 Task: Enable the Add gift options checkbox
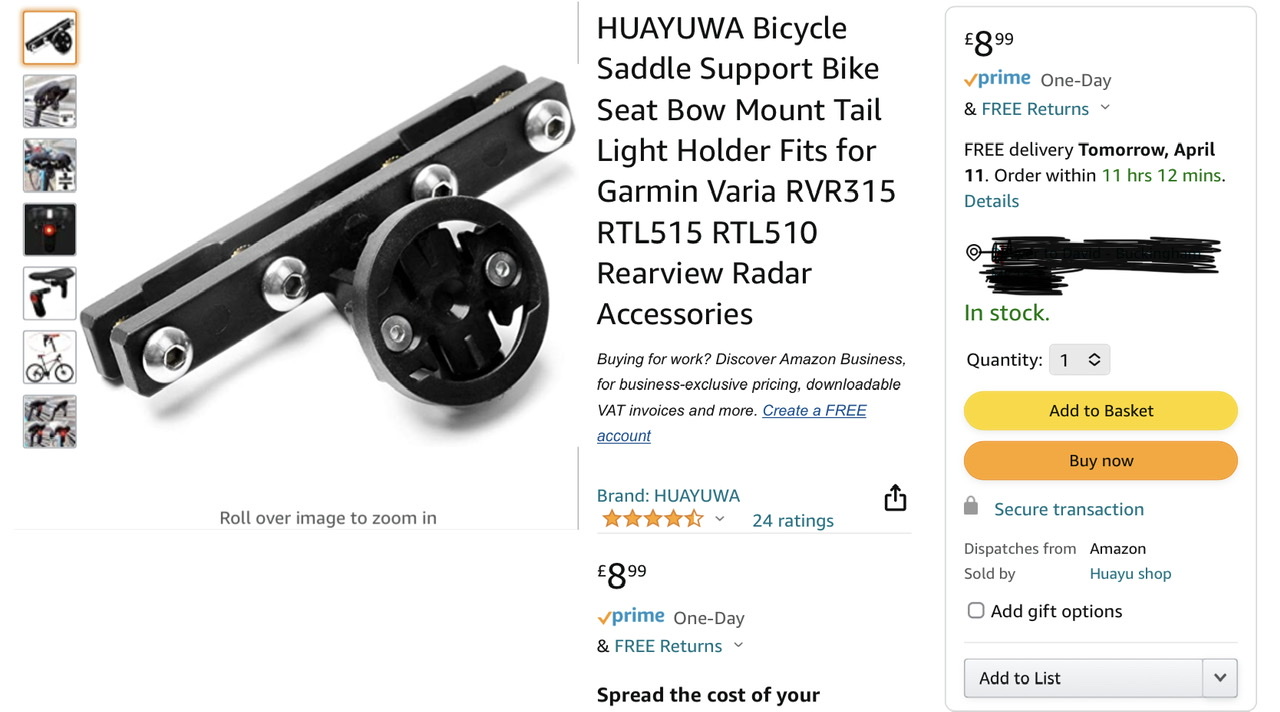(976, 610)
